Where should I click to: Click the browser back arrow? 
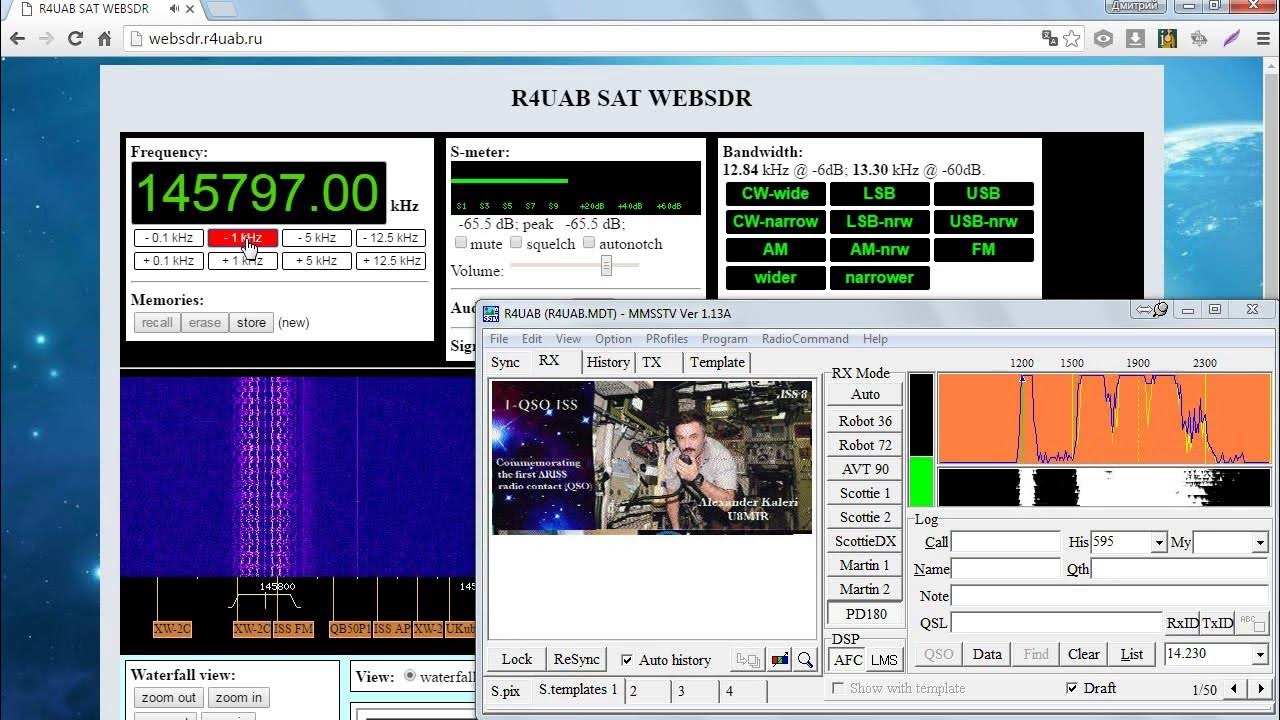(18, 39)
